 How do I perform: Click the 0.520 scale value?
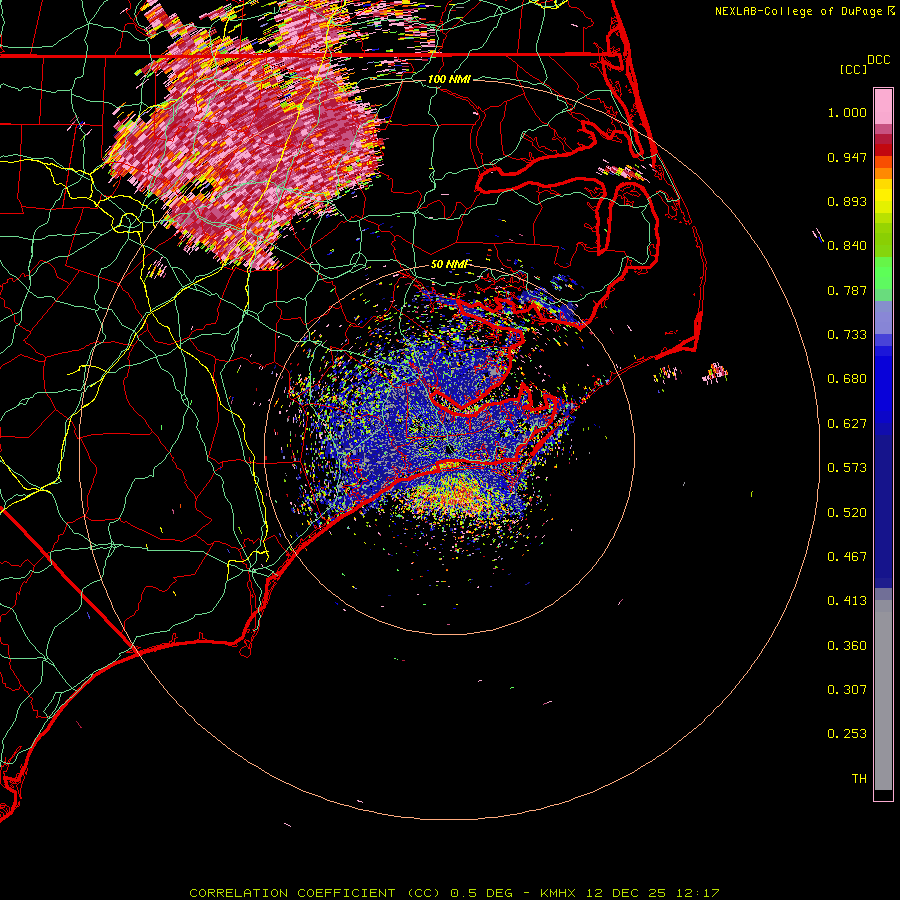click(x=847, y=513)
